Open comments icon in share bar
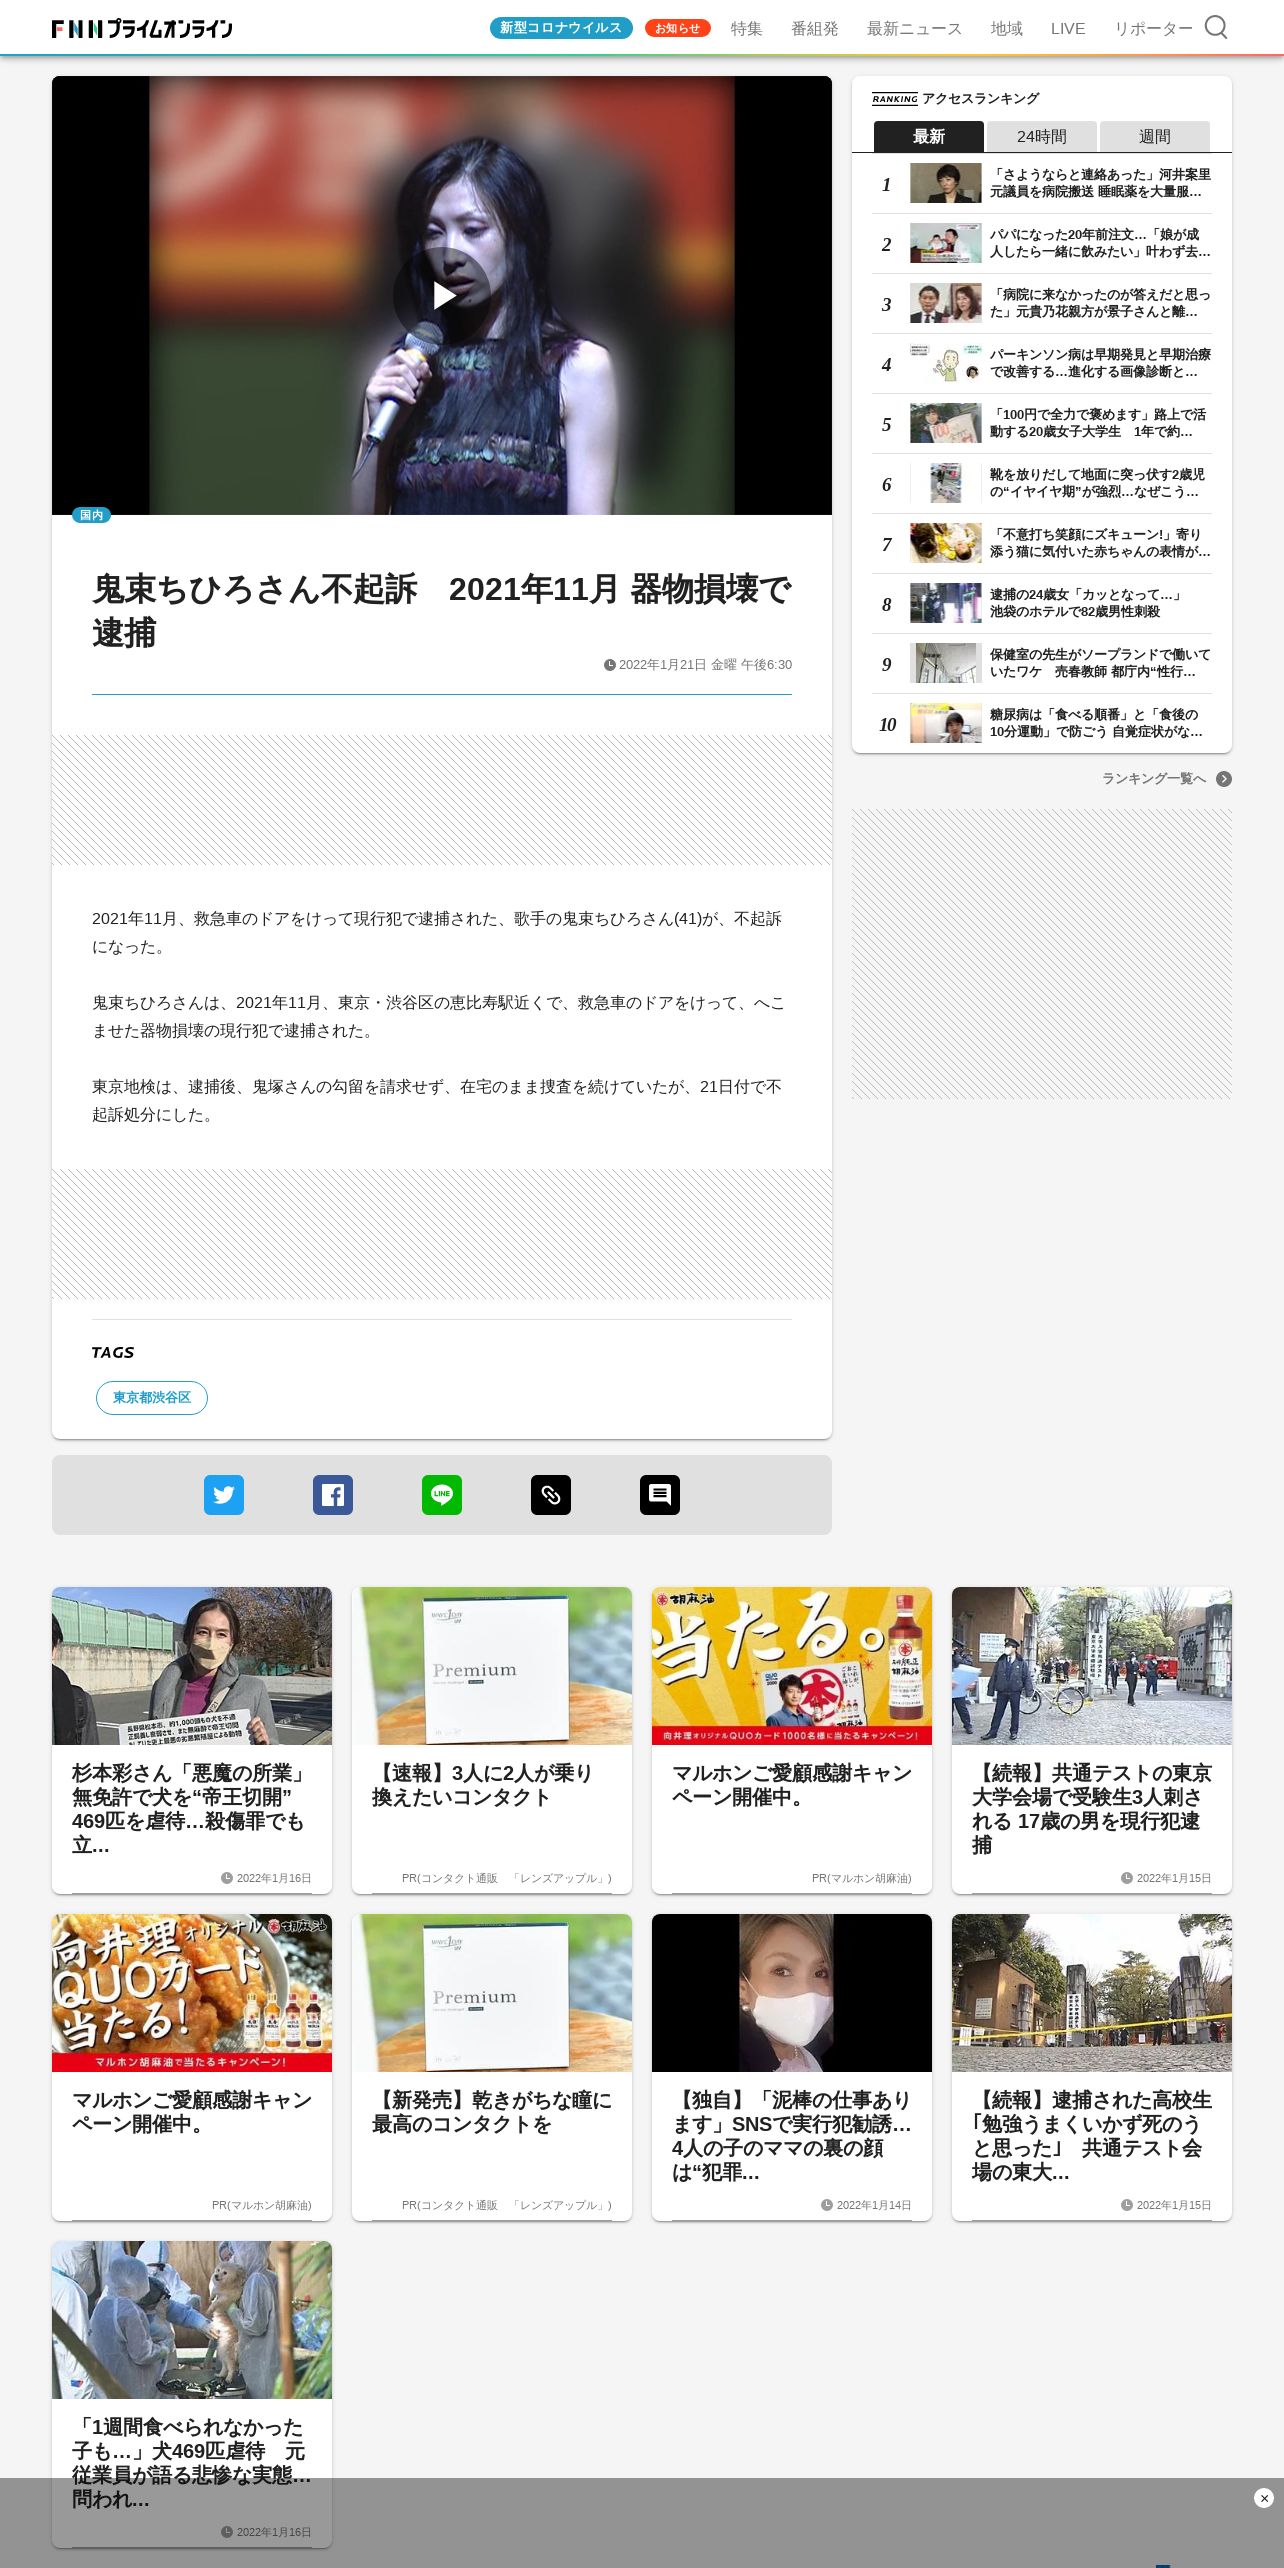This screenshot has width=1284, height=2568. 660,1495
